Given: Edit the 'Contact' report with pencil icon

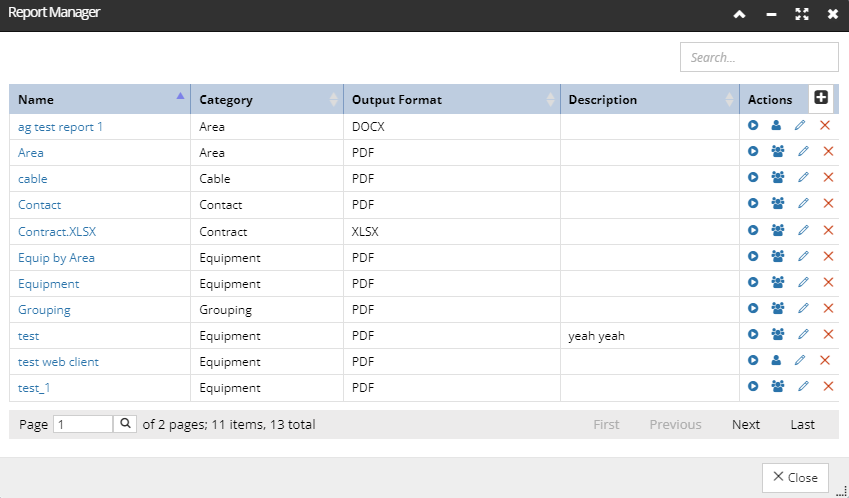Looking at the screenshot, I should pyautogui.click(x=803, y=203).
